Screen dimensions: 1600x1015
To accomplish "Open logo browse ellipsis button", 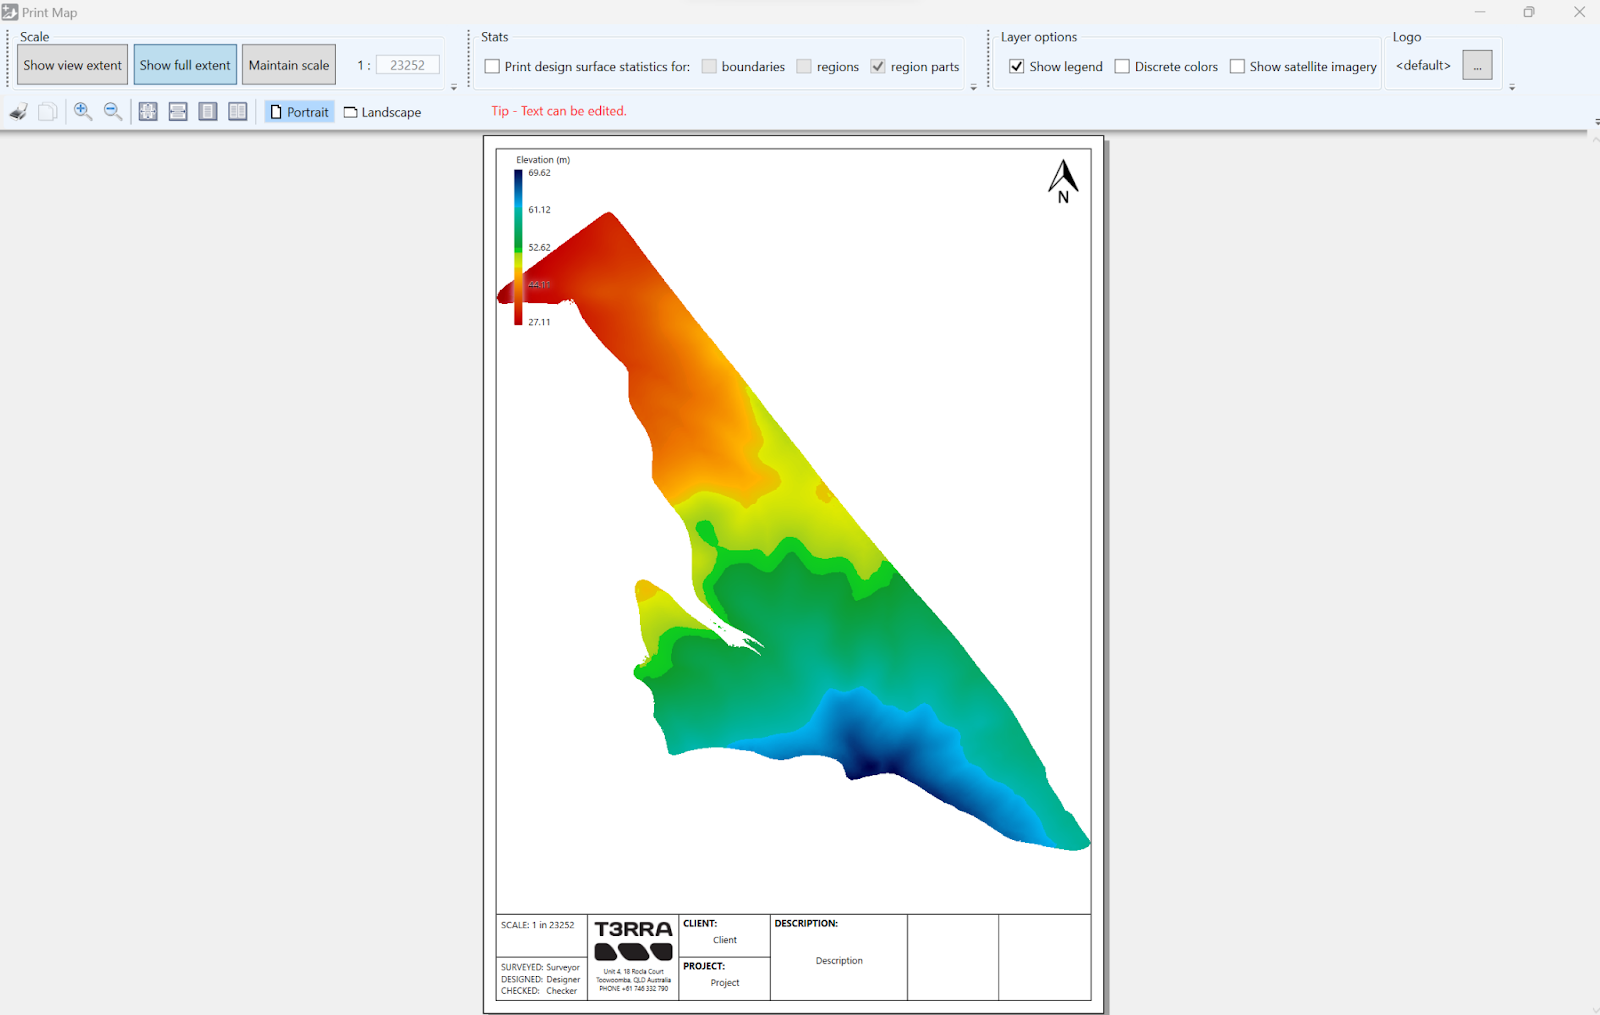I will (x=1477, y=65).
